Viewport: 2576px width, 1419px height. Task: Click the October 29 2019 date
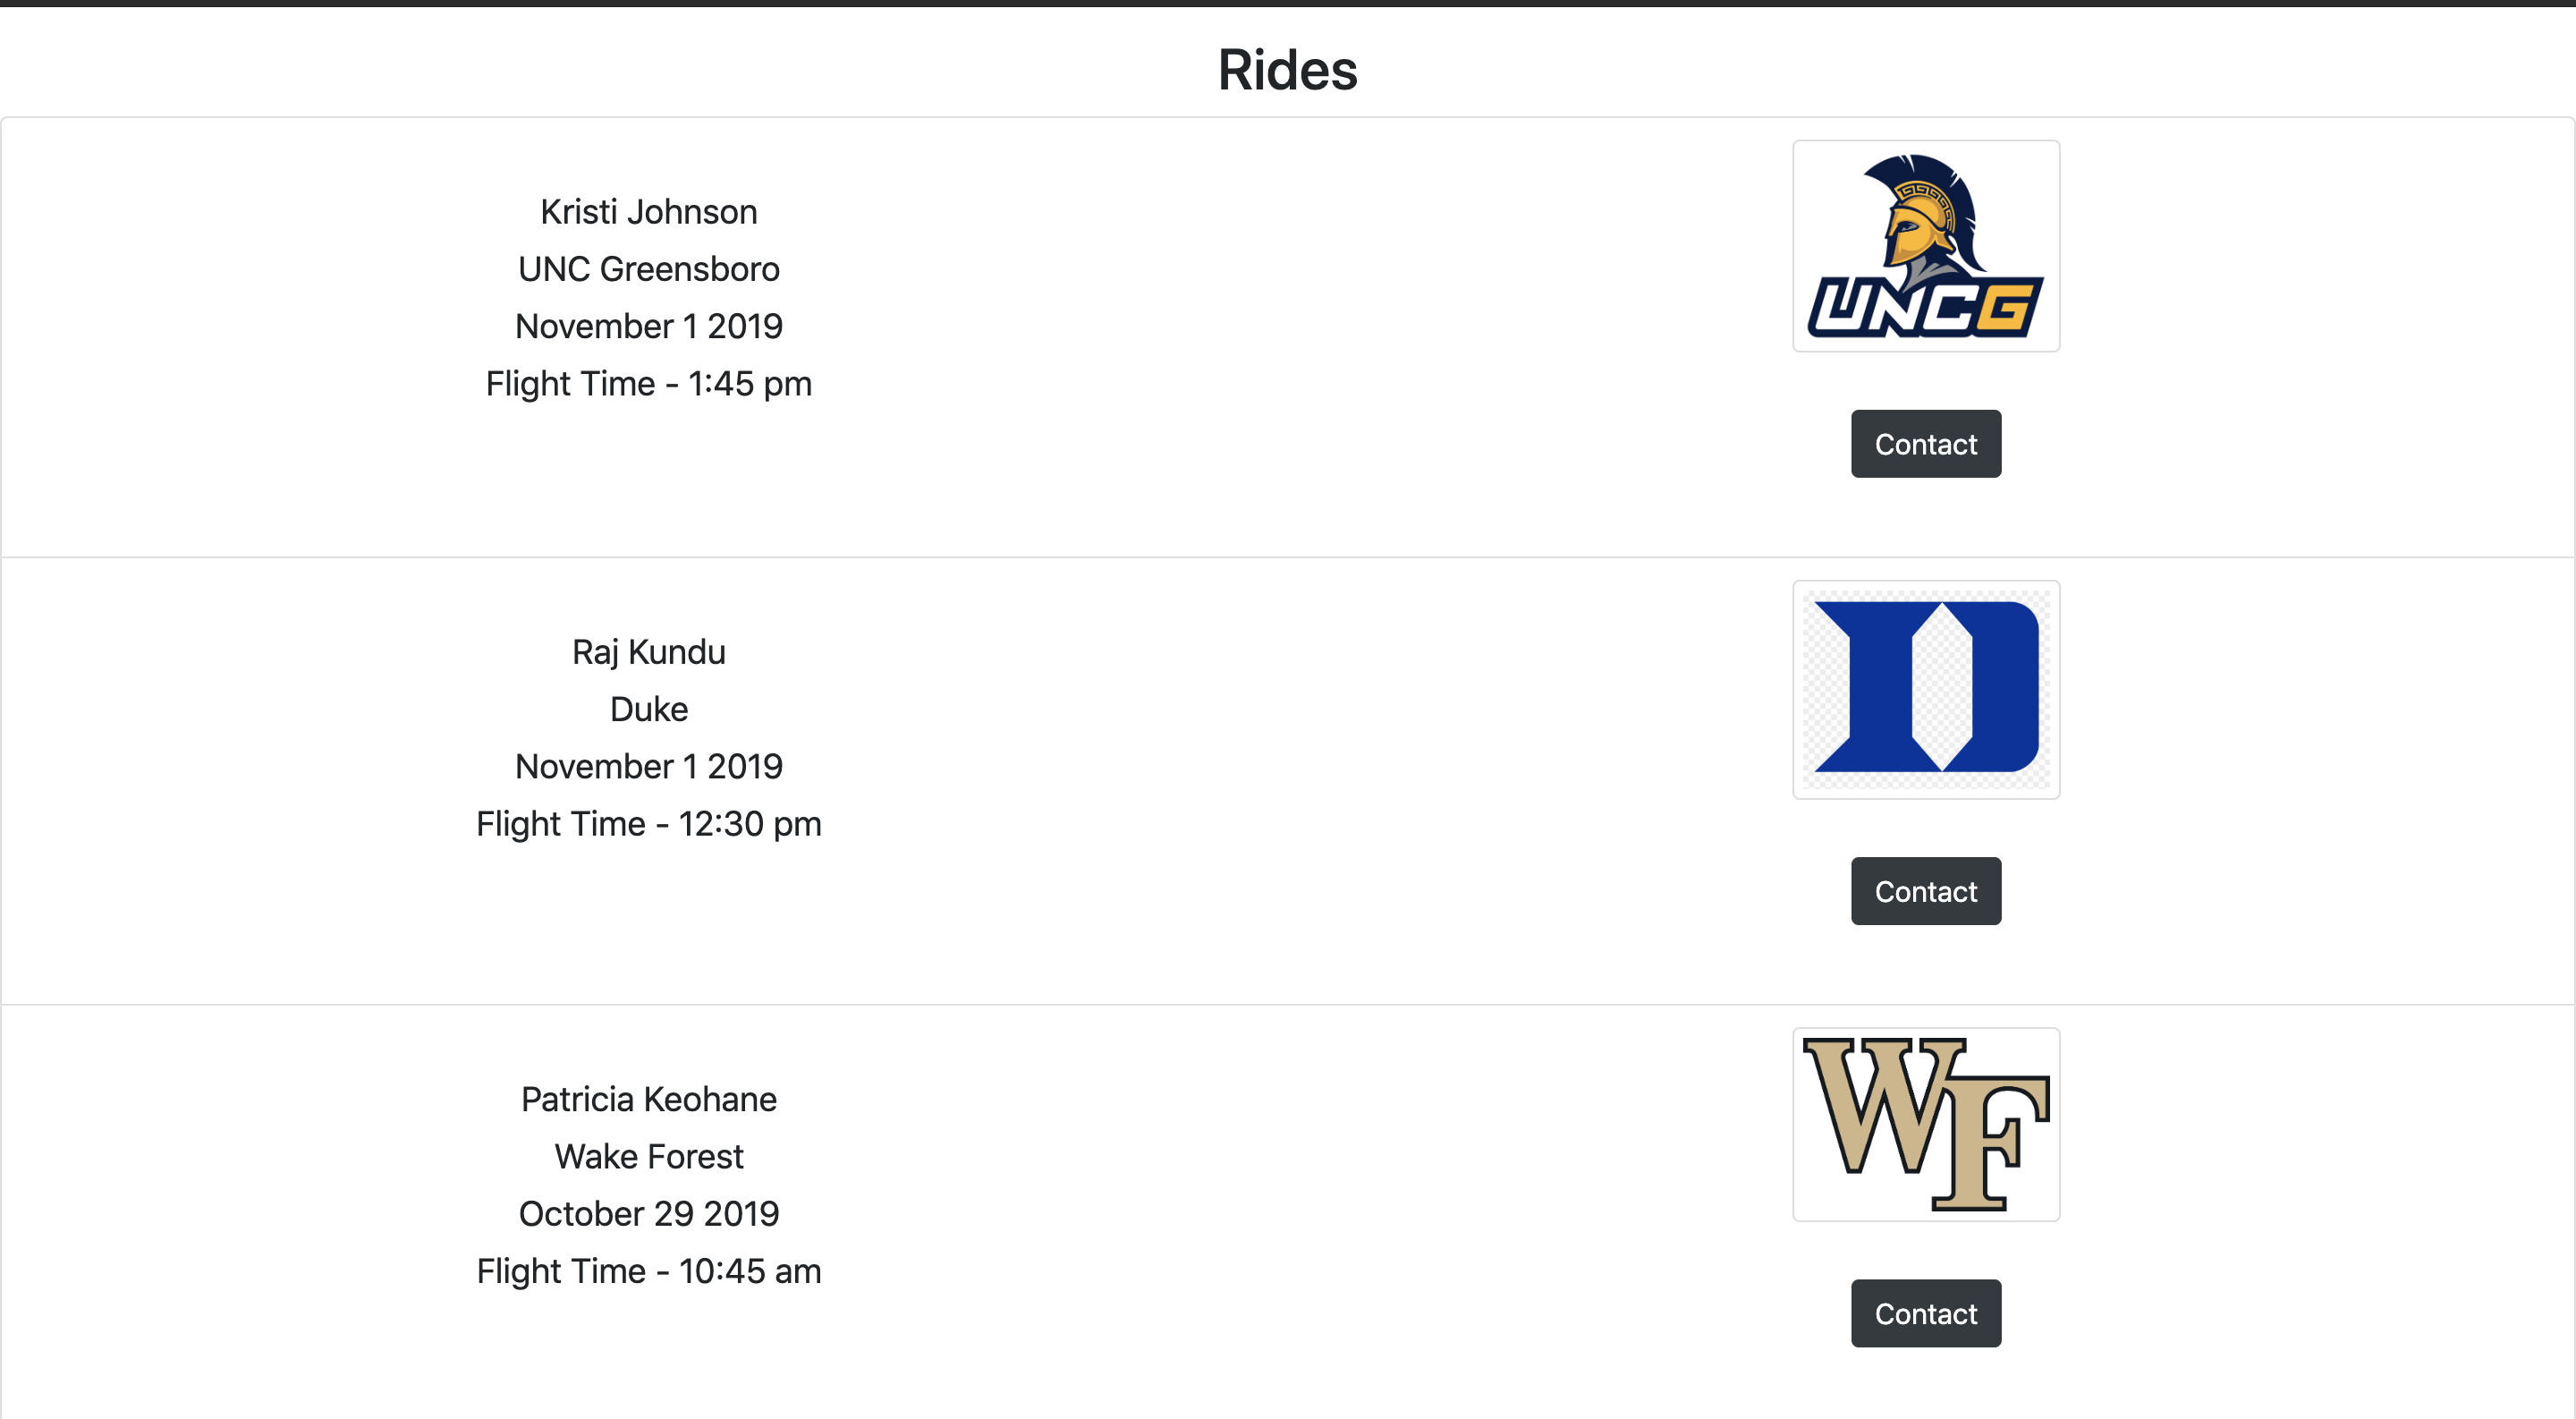[x=648, y=1213]
